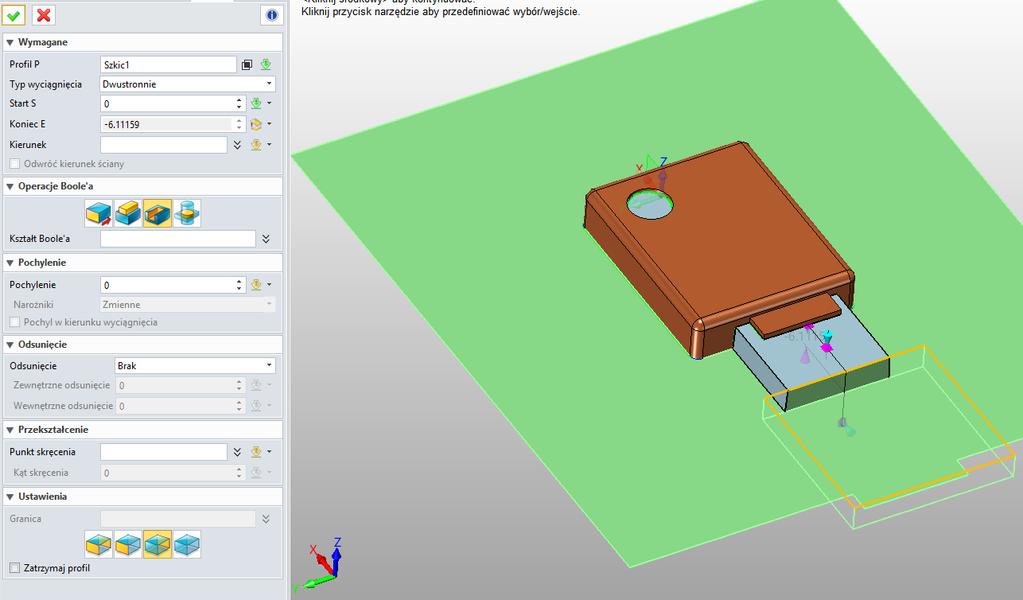The width and height of the screenshot is (1023, 600).
Task: Adjust the Start S spinner arrows
Action: (239, 104)
